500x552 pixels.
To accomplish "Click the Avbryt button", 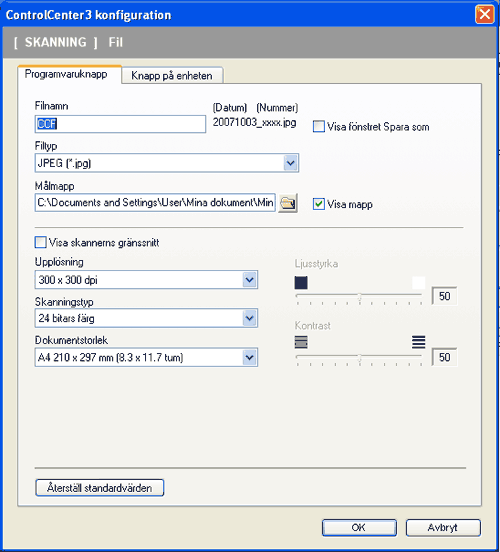I will pos(443,527).
